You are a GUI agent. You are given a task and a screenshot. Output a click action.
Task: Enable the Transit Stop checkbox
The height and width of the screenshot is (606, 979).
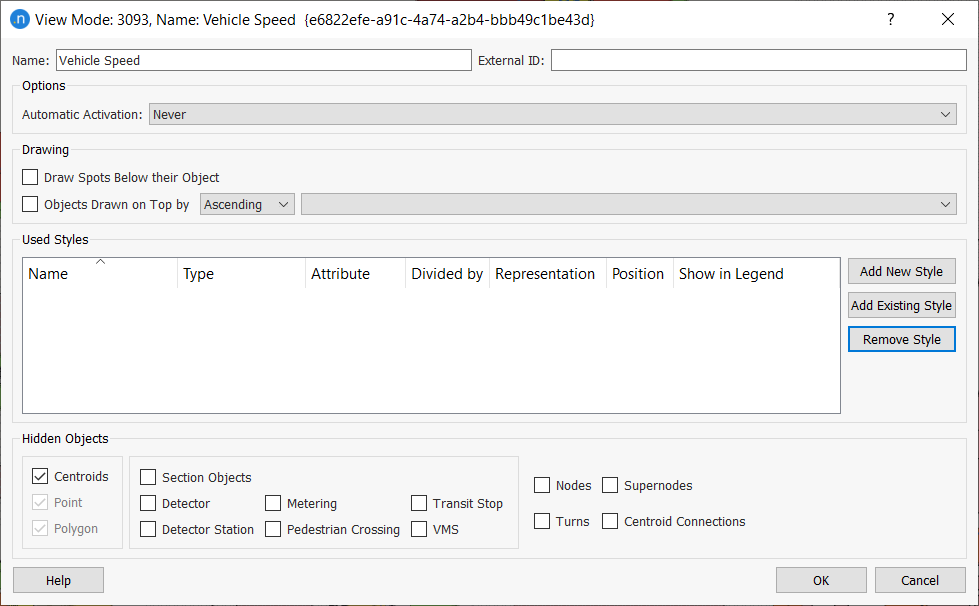(419, 504)
